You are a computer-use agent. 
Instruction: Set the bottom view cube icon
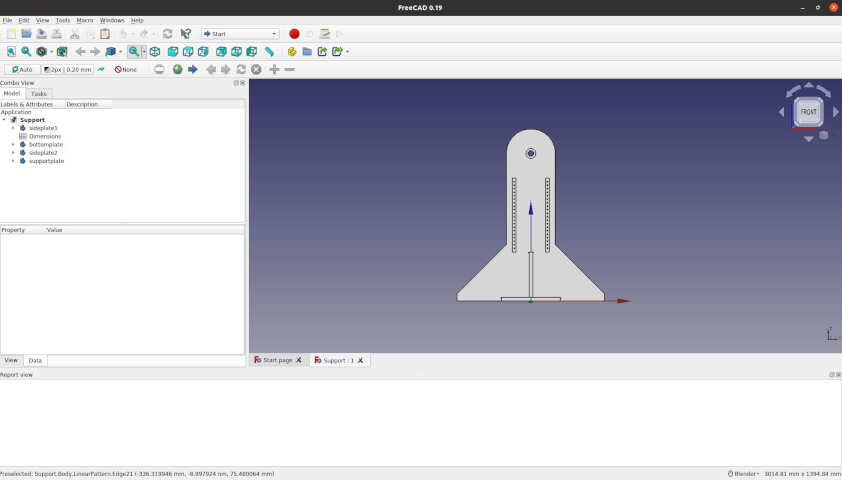pos(236,52)
